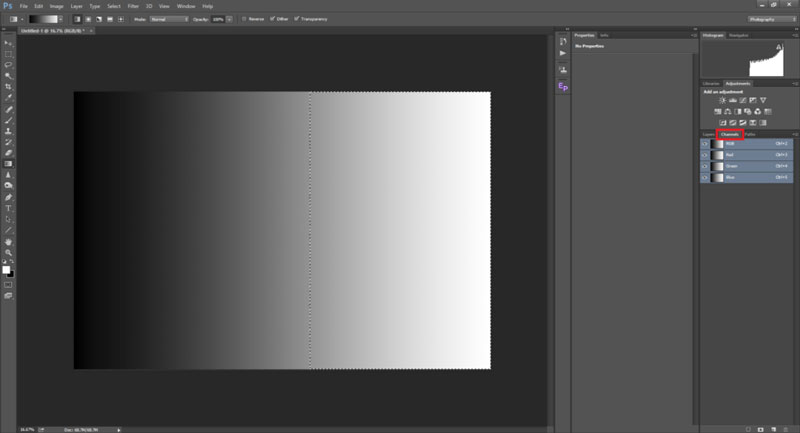Open the Extension panel EP icon
This screenshot has width=800, height=433.
tap(563, 87)
